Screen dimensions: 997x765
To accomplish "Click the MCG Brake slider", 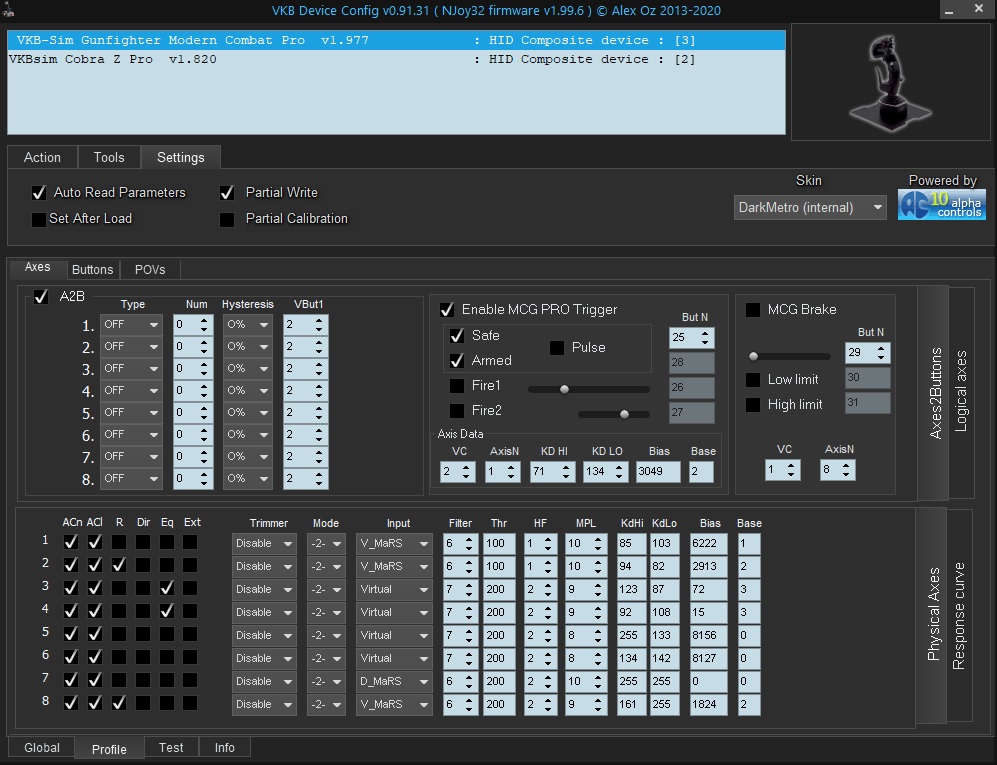I will pyautogui.click(x=790, y=356).
